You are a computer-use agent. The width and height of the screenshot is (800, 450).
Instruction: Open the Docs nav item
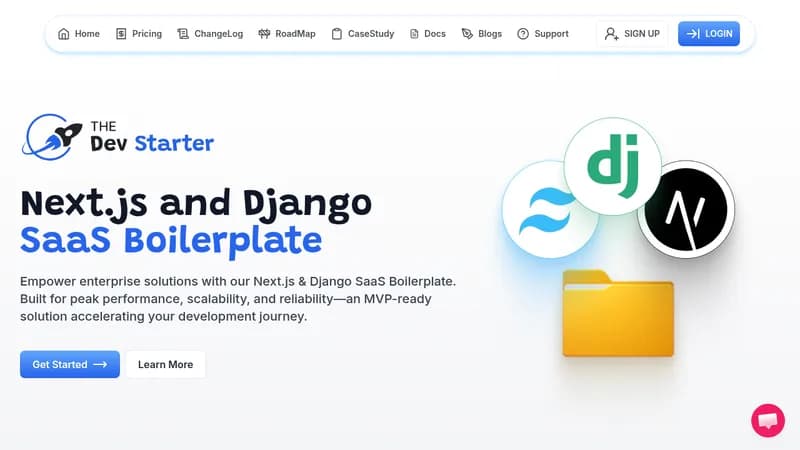(428, 34)
